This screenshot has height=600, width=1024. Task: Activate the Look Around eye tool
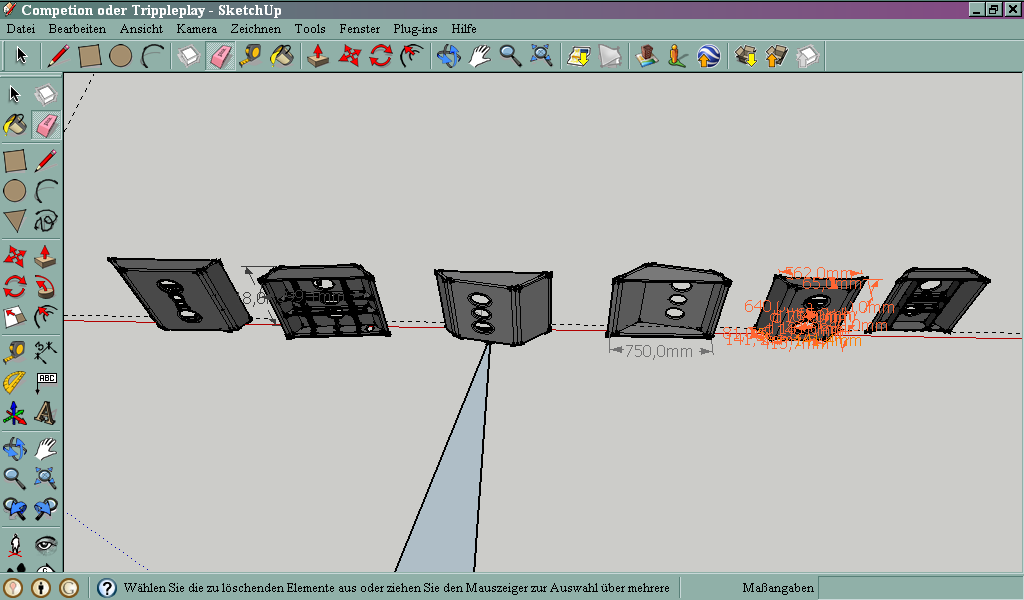[x=45, y=545]
